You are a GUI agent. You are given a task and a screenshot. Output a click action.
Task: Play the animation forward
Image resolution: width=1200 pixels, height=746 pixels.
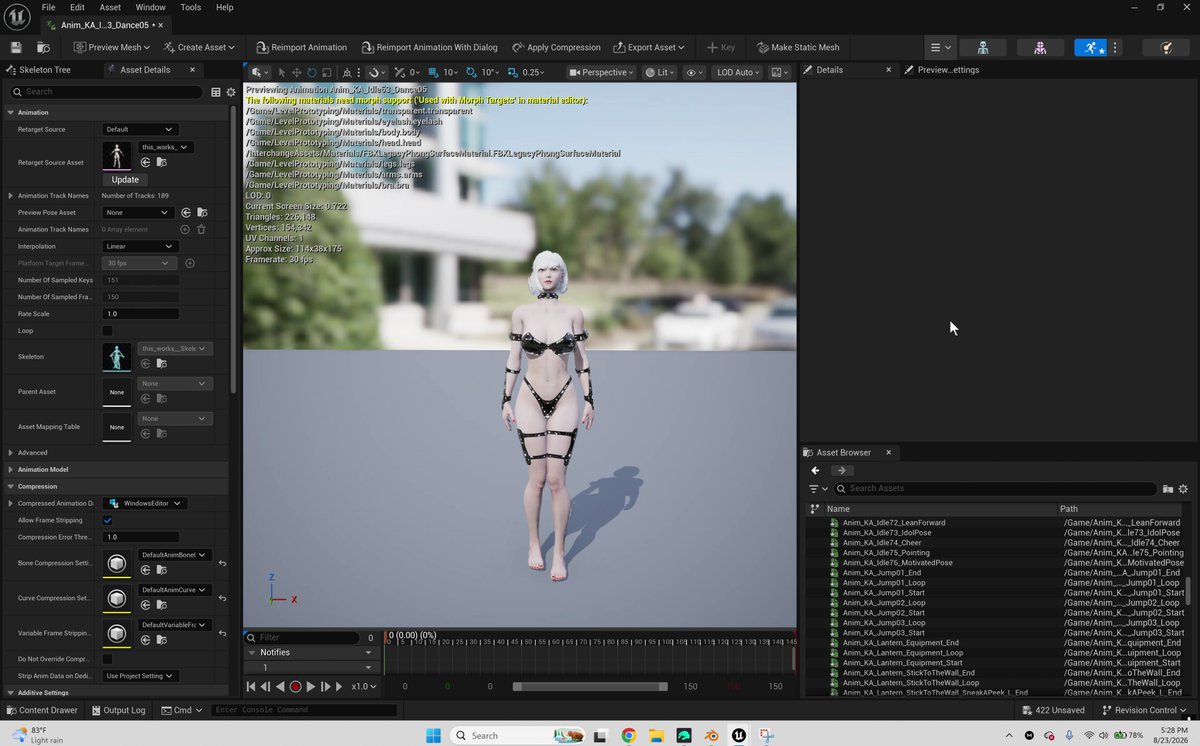[310, 687]
